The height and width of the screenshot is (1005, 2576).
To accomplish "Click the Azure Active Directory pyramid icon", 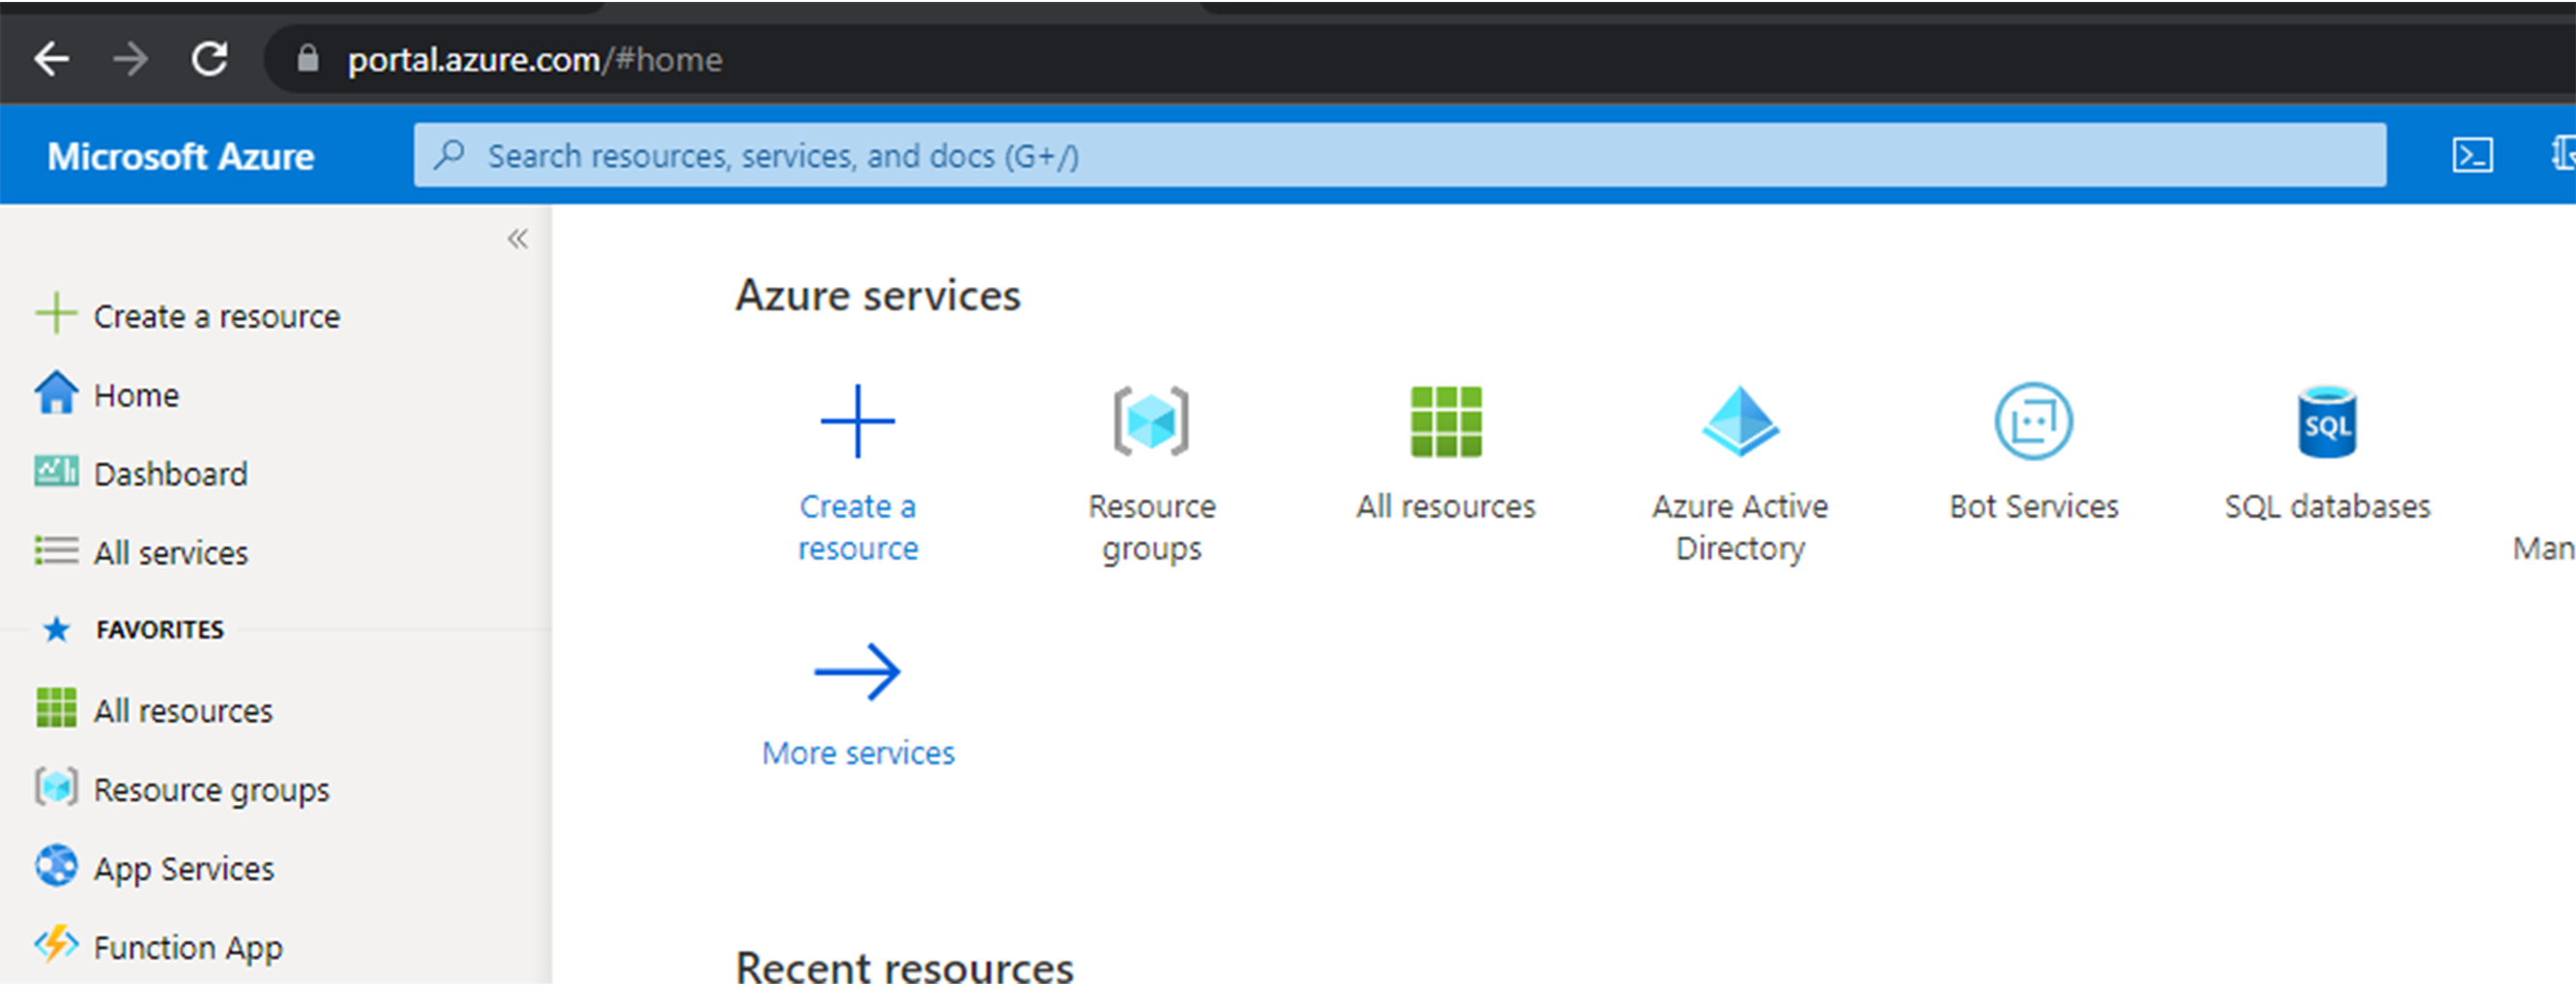I will (1740, 421).
